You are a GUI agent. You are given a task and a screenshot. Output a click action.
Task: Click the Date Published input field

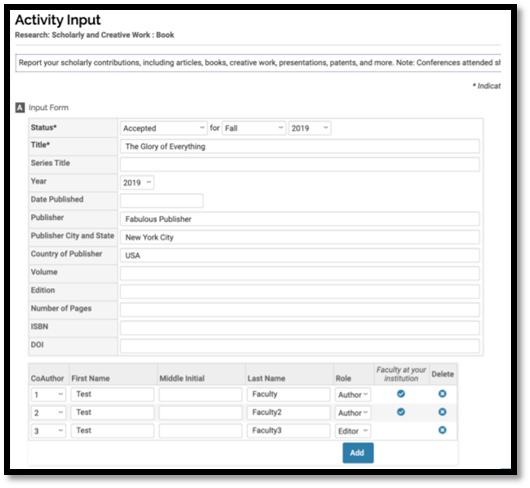[162, 201]
